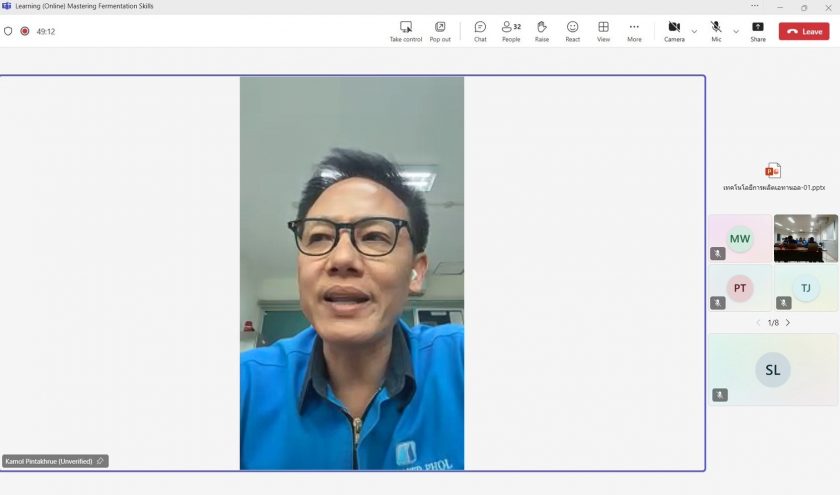Open the More actions menu
The height and width of the screenshot is (495, 840).
(634, 31)
